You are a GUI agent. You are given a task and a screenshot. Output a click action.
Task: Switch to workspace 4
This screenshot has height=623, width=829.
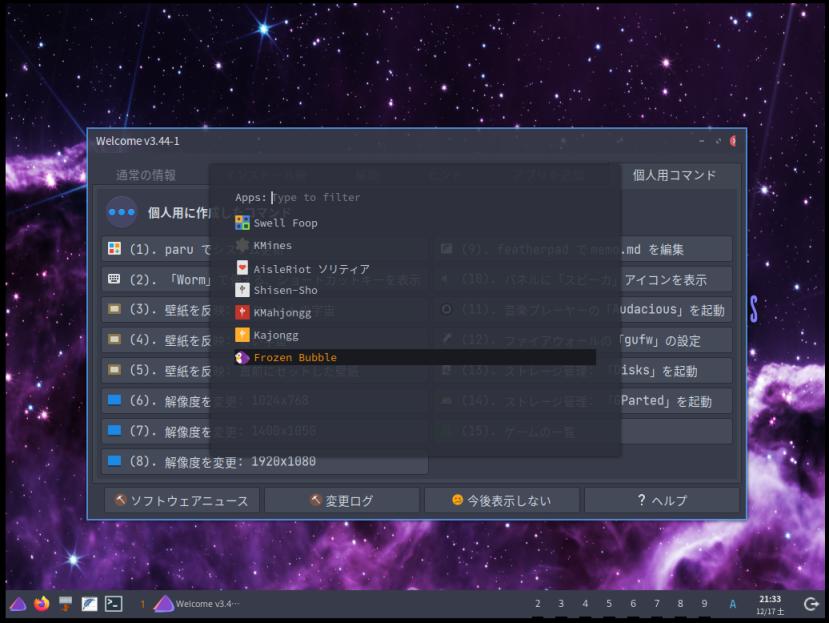(x=585, y=603)
